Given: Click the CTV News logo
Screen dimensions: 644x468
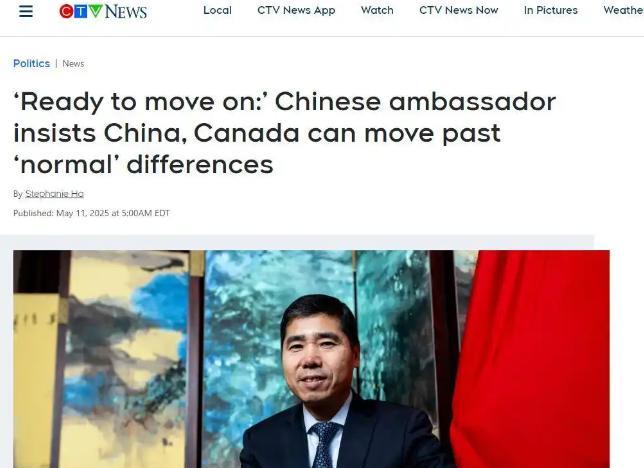Looking at the screenshot, I should [103, 11].
